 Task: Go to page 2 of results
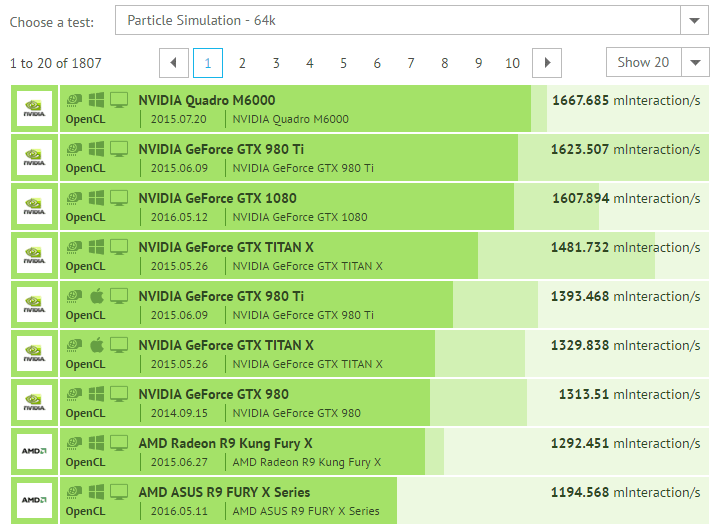pos(242,63)
